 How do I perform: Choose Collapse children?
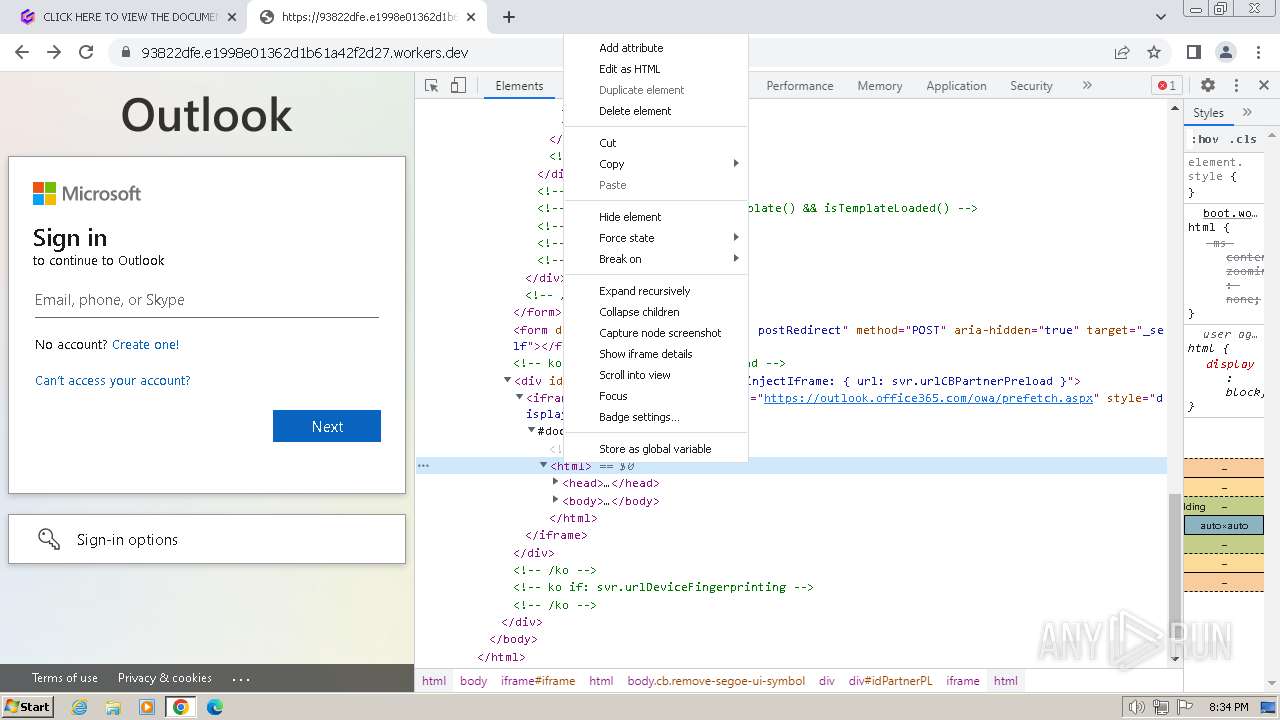pos(656,312)
